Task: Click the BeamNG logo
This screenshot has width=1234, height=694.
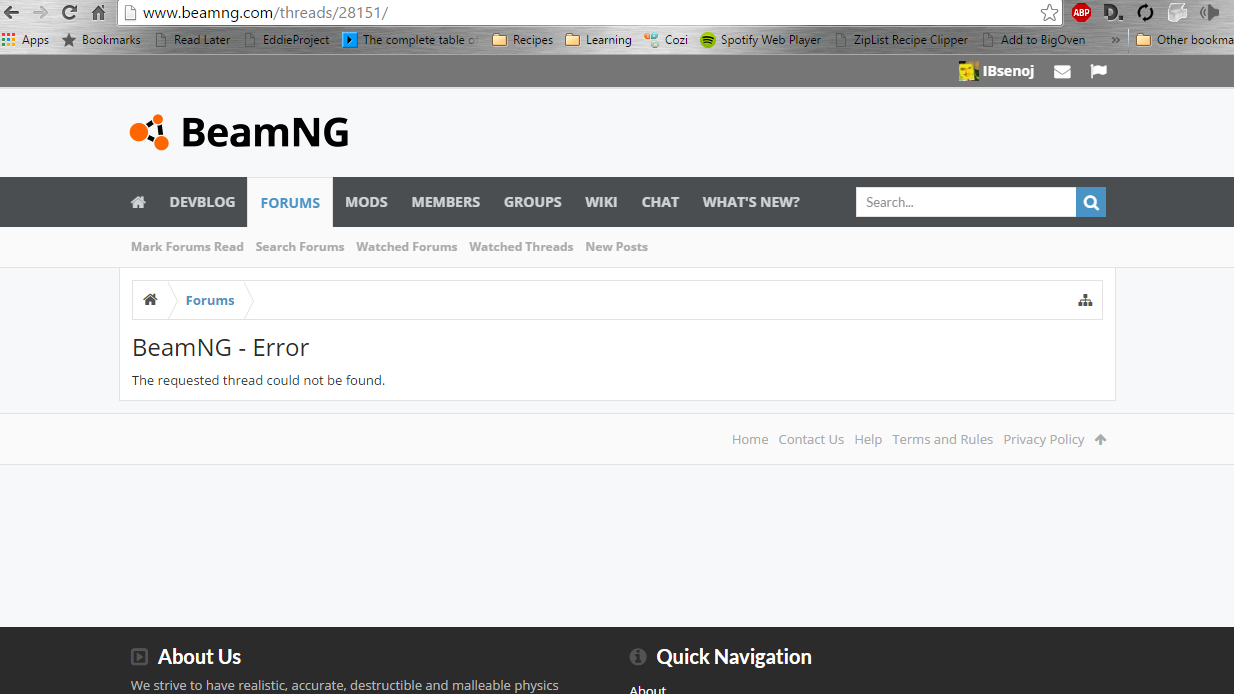Action: click(239, 132)
